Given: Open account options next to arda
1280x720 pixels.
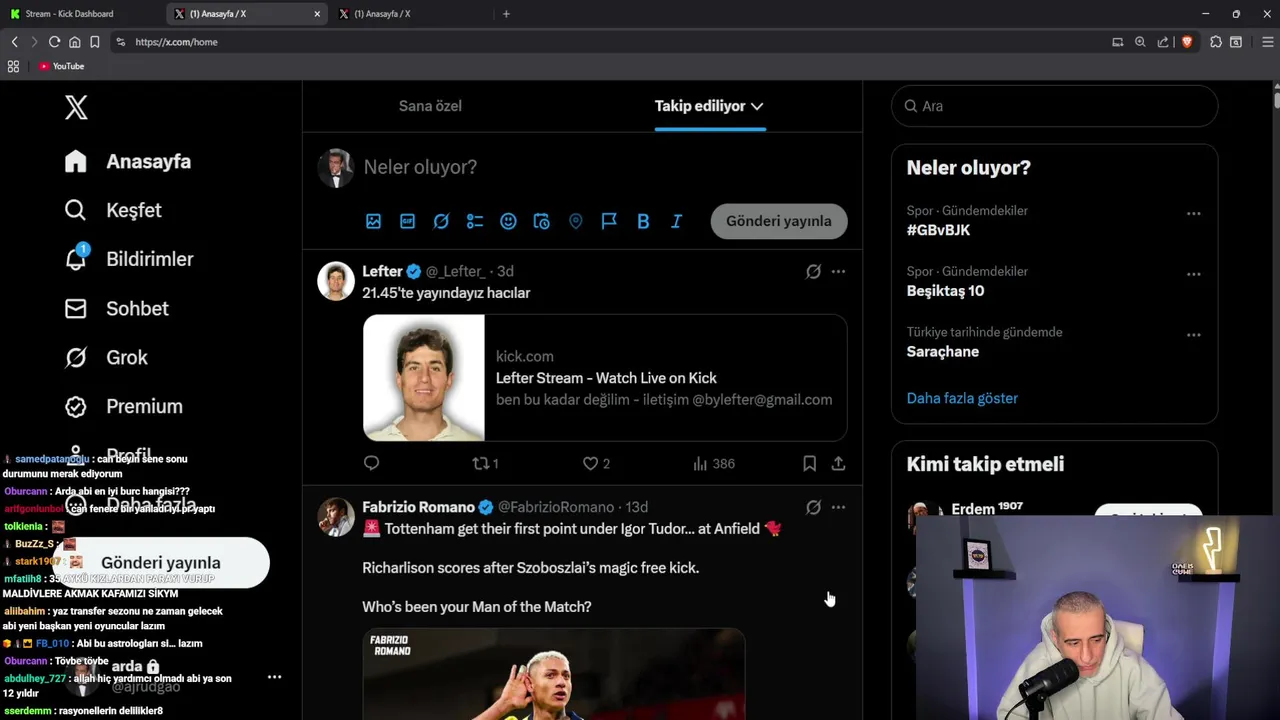Looking at the screenshot, I should point(274,677).
